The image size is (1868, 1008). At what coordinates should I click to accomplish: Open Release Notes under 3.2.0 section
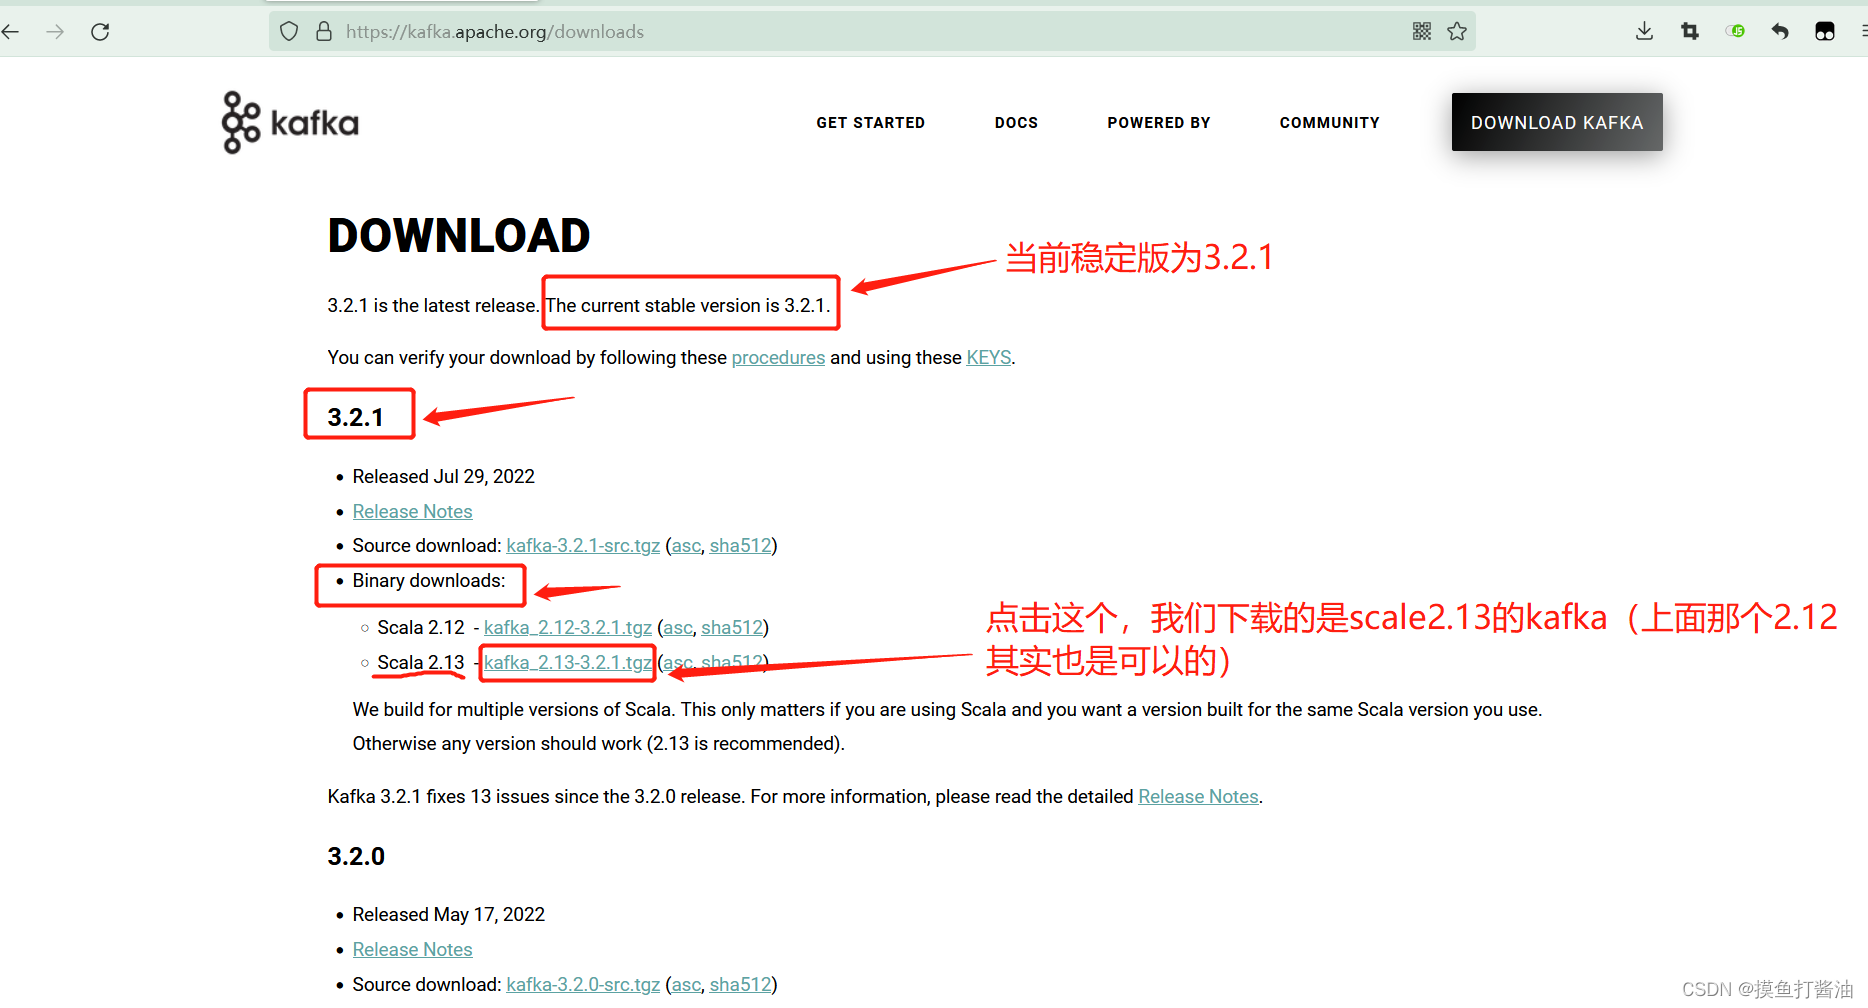tap(412, 950)
